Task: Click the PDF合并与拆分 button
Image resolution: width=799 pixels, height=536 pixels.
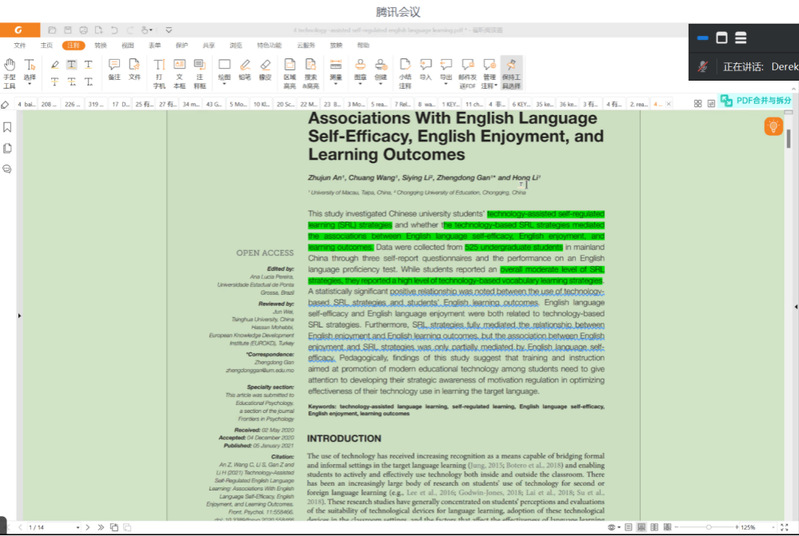Action: (756, 101)
